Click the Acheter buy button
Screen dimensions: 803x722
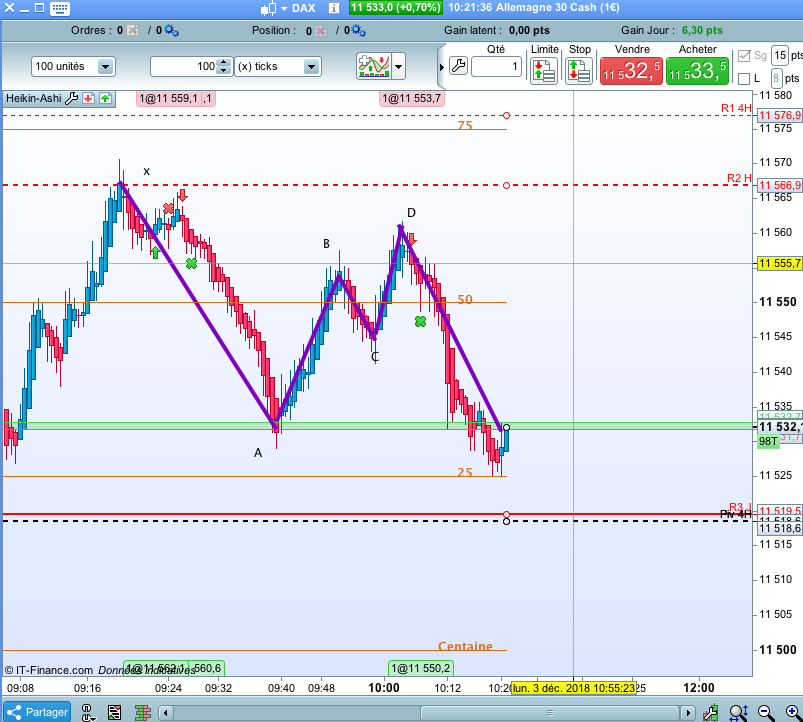(698, 71)
